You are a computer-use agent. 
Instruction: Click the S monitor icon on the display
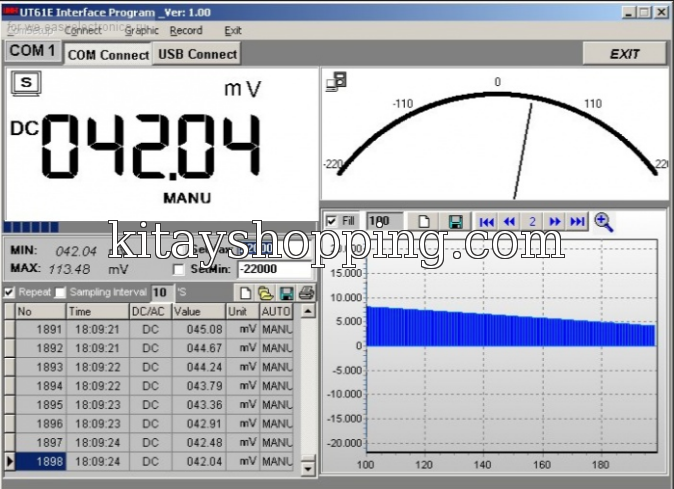[x=26, y=83]
